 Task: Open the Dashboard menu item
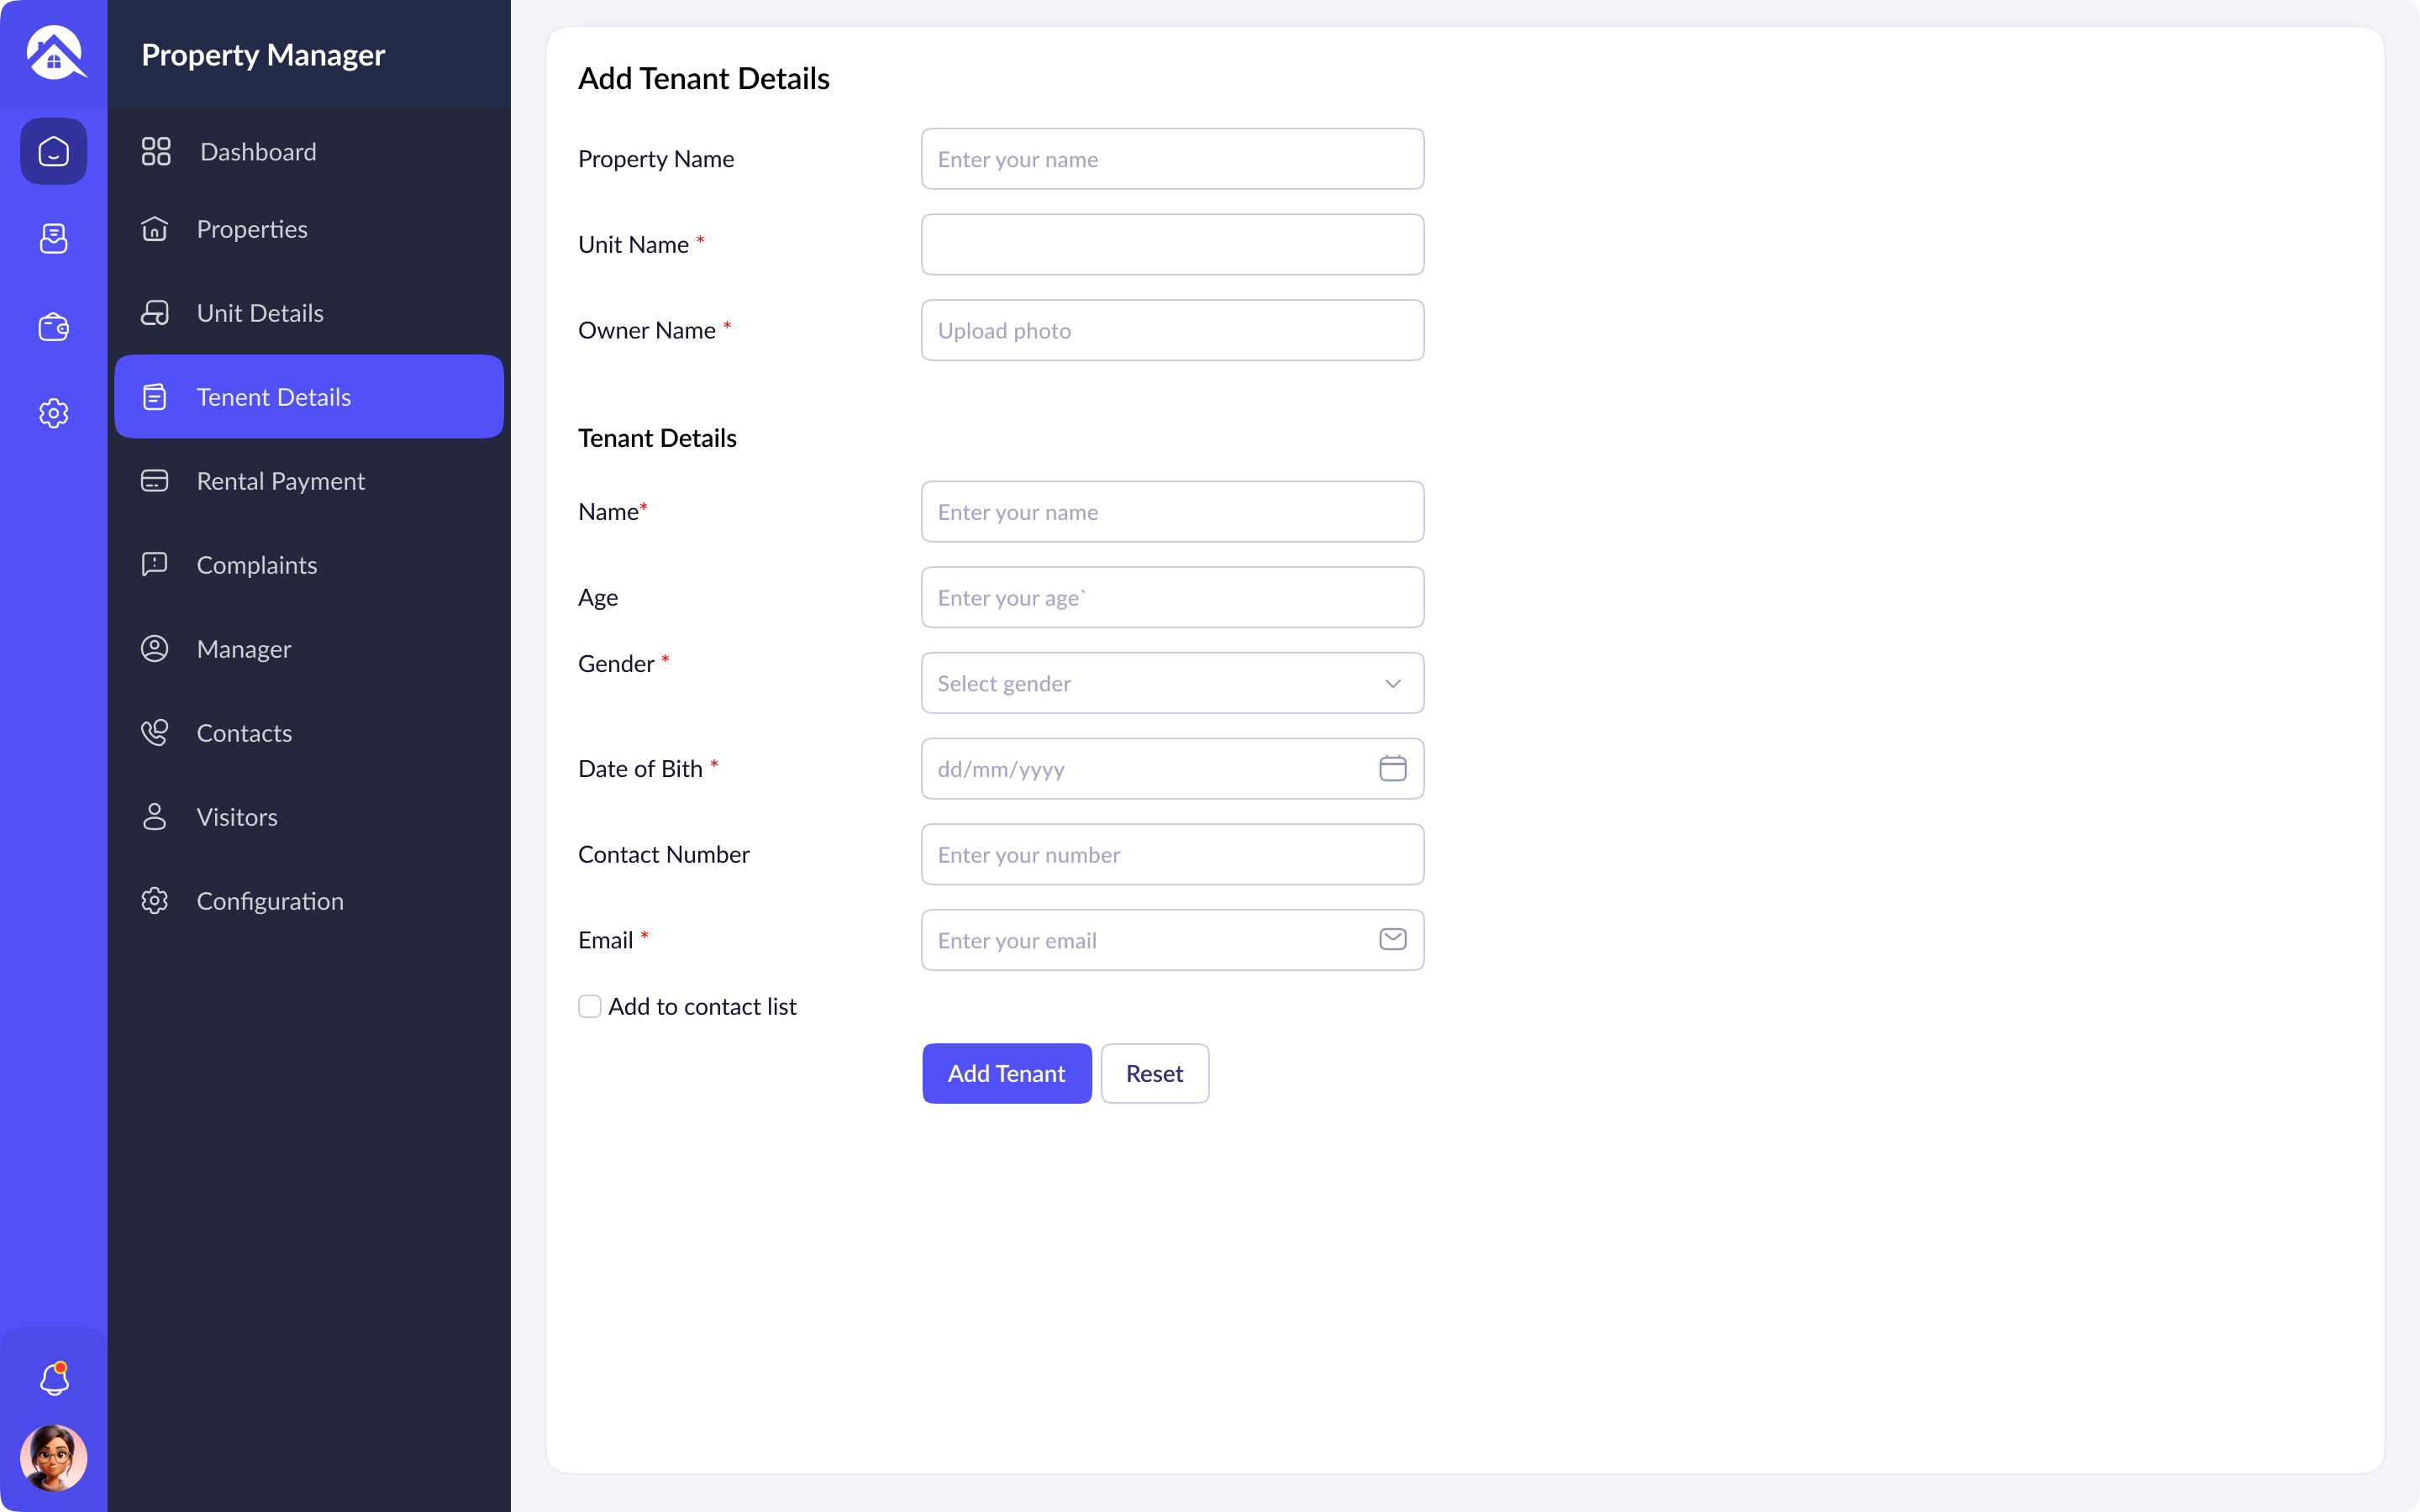coord(258,152)
